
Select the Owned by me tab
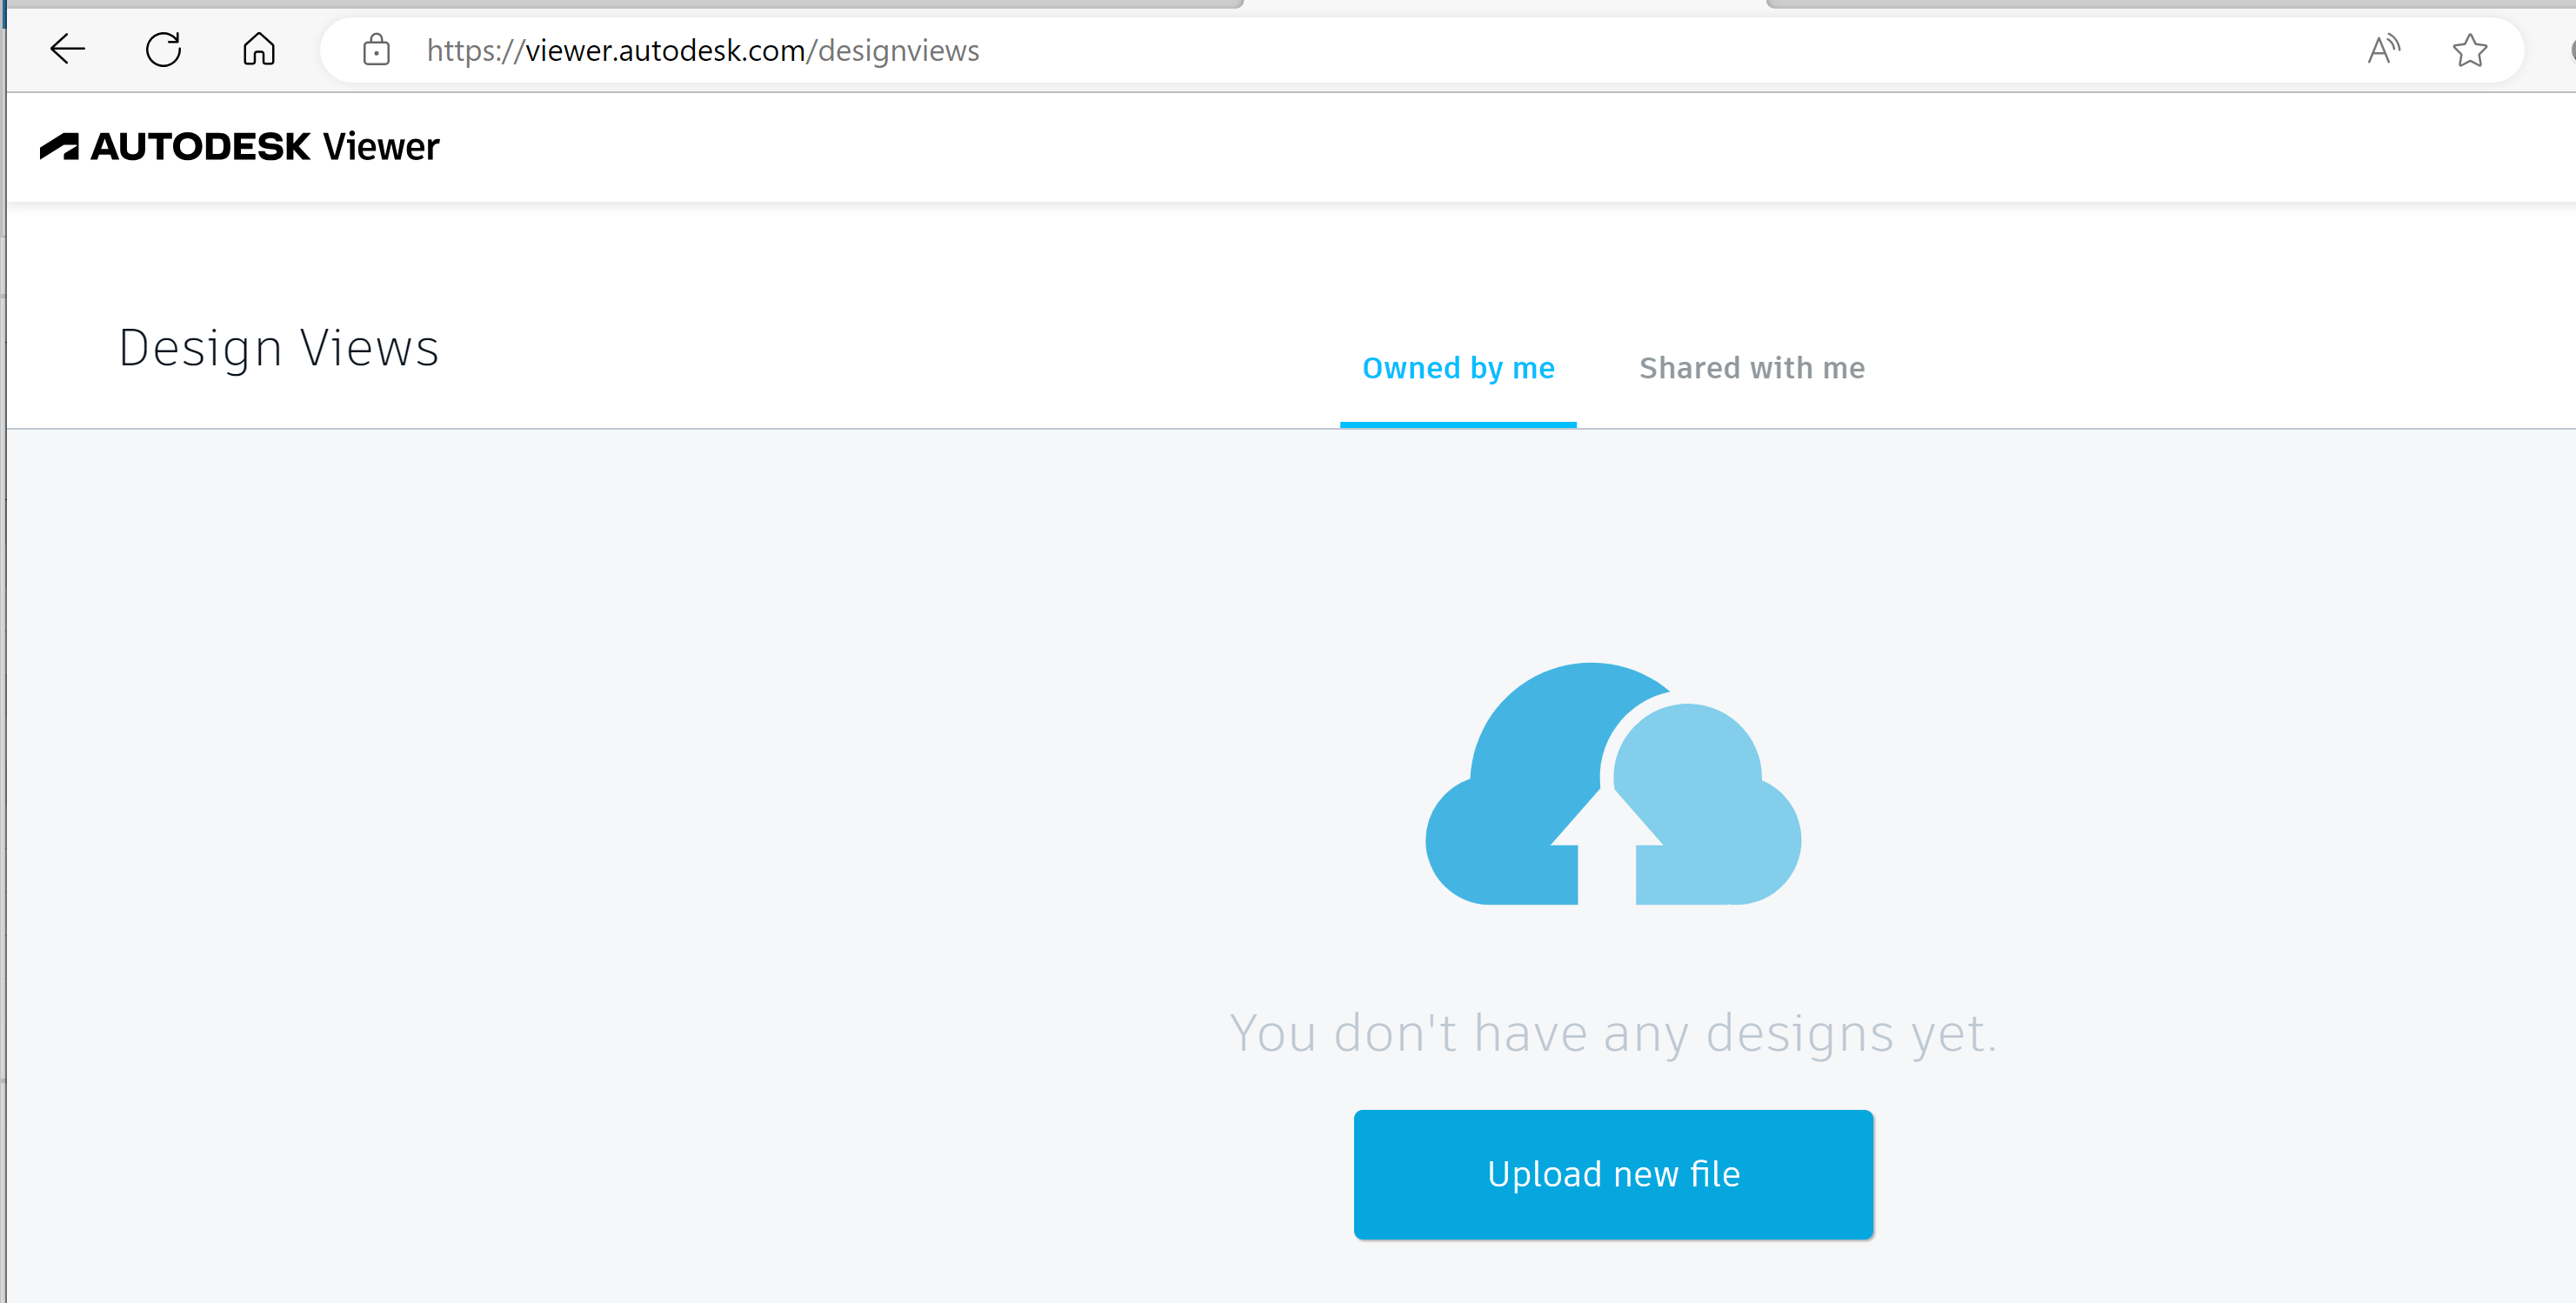click(x=1457, y=368)
